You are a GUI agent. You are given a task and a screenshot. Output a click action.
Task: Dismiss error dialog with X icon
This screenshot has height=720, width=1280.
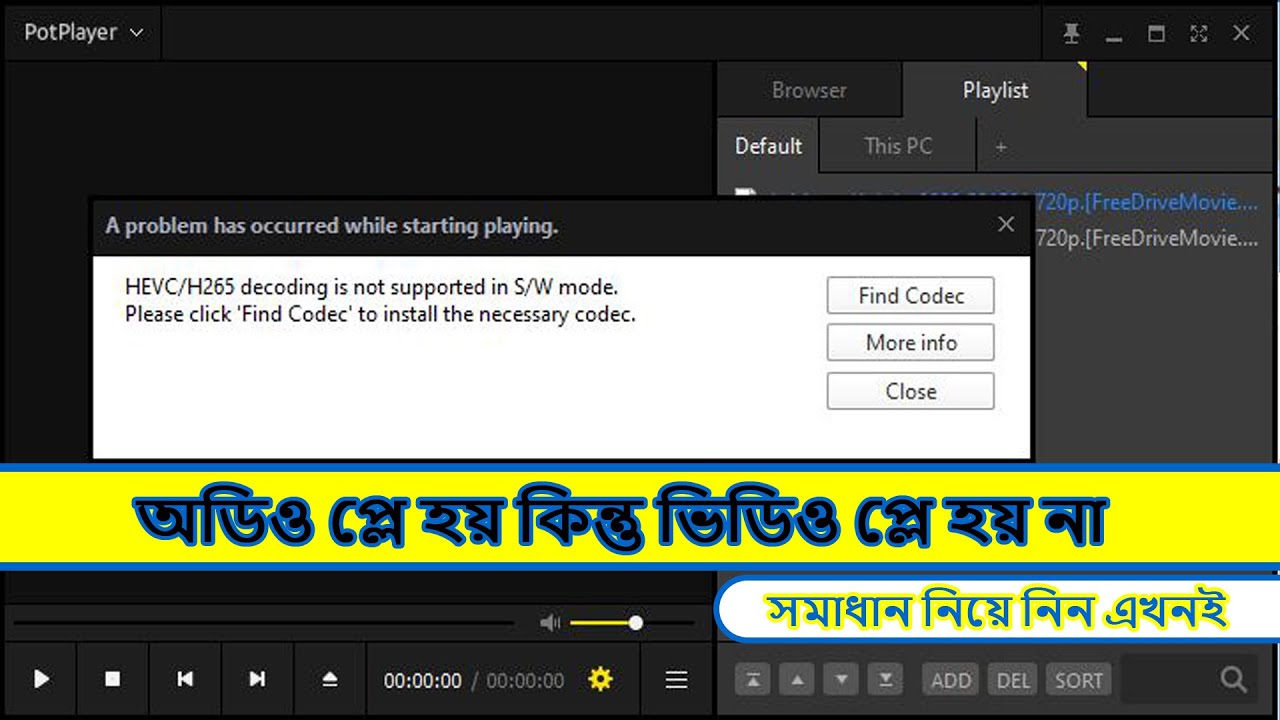[1006, 225]
